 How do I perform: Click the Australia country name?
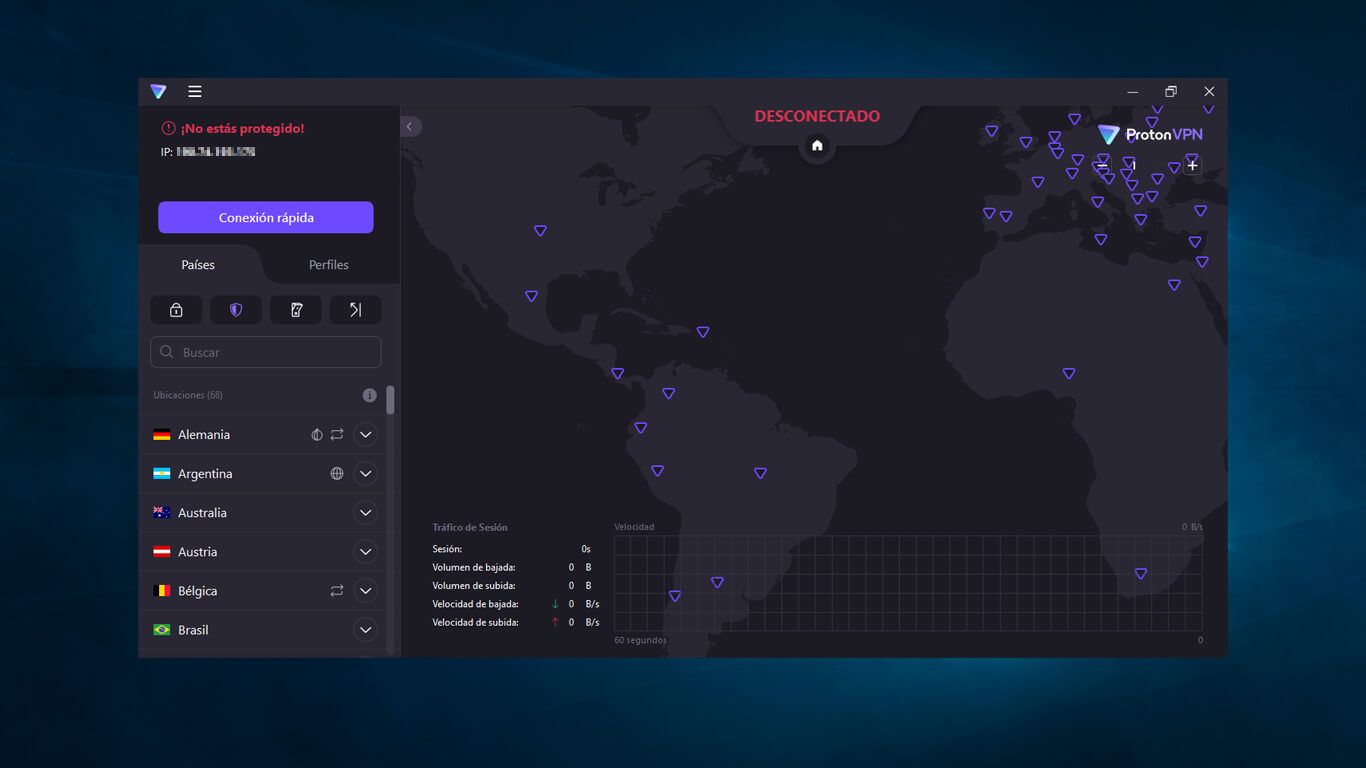202,513
